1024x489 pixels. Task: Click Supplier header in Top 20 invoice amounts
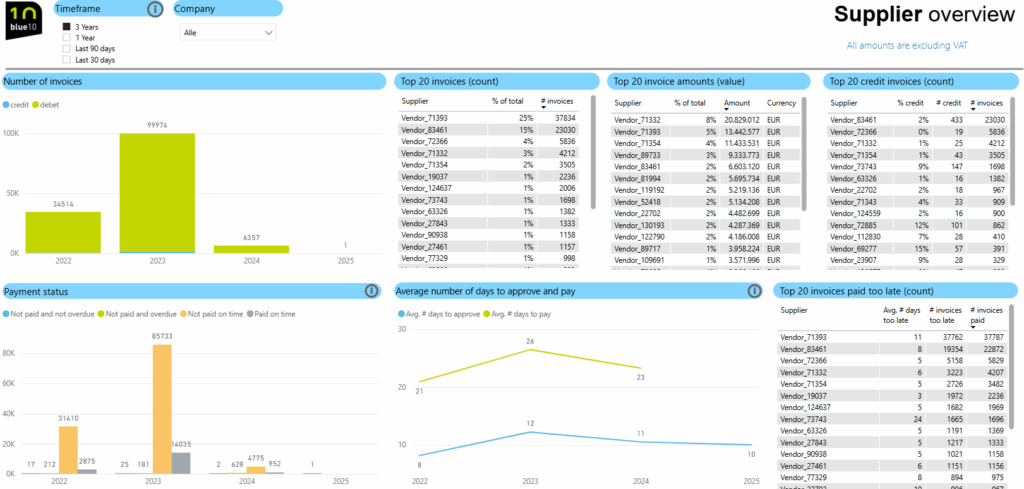click(627, 102)
